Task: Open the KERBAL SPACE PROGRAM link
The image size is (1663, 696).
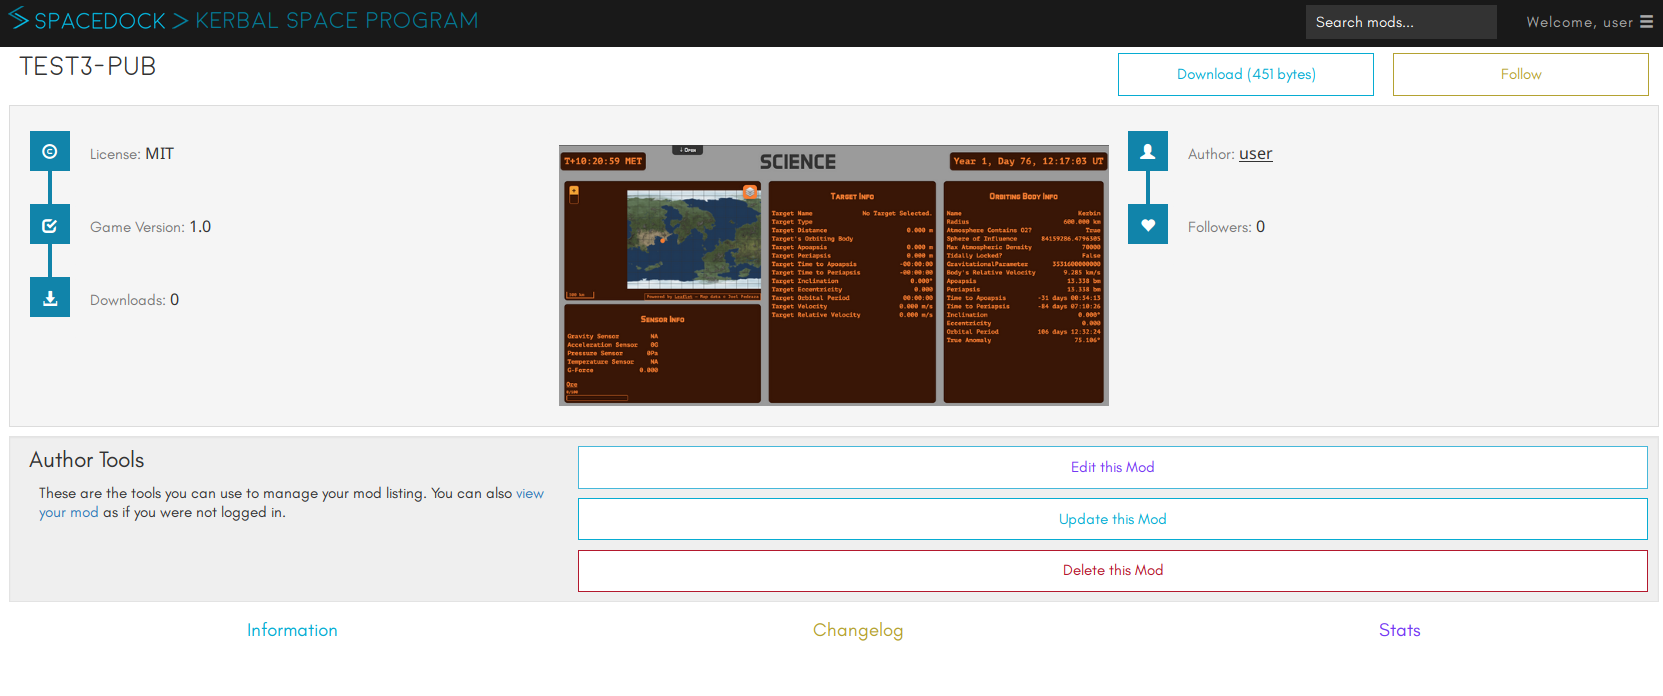Action: click(337, 20)
